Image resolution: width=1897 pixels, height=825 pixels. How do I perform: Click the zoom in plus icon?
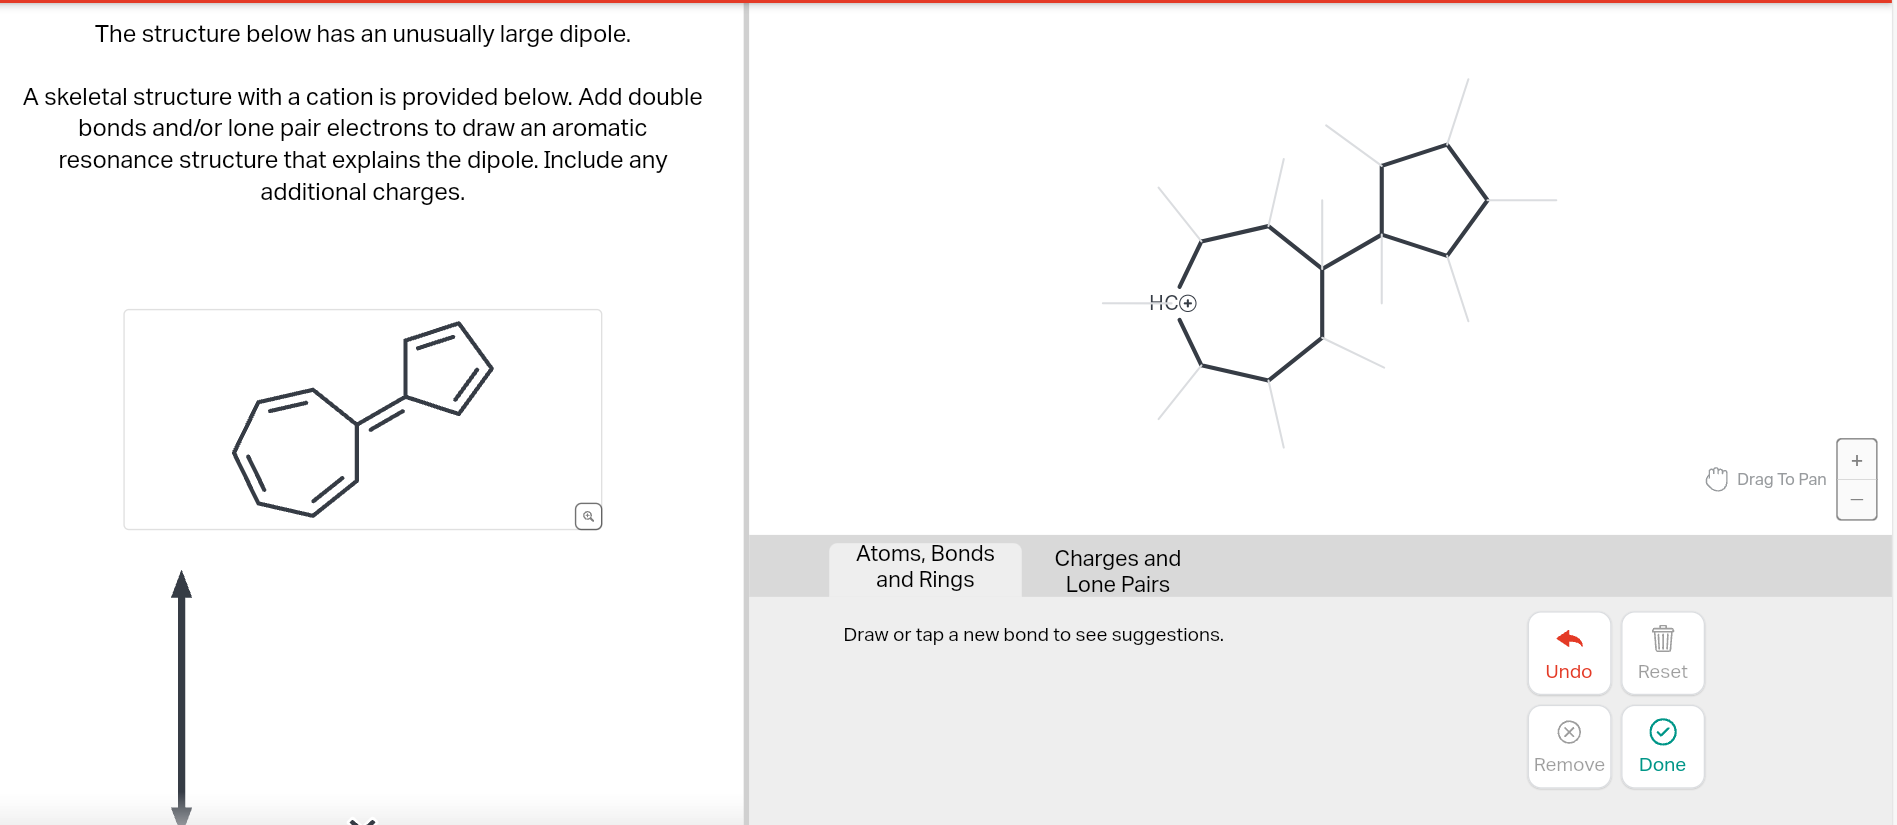coord(1856,459)
